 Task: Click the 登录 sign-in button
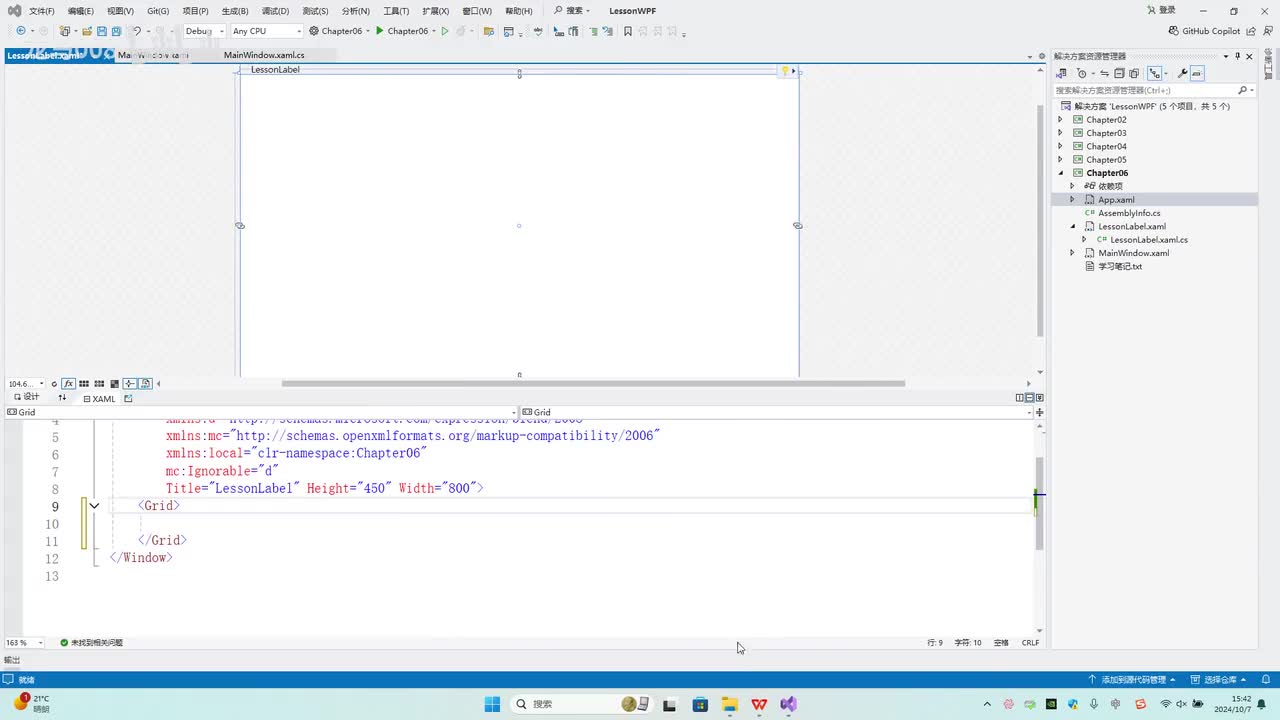tap(1161, 11)
